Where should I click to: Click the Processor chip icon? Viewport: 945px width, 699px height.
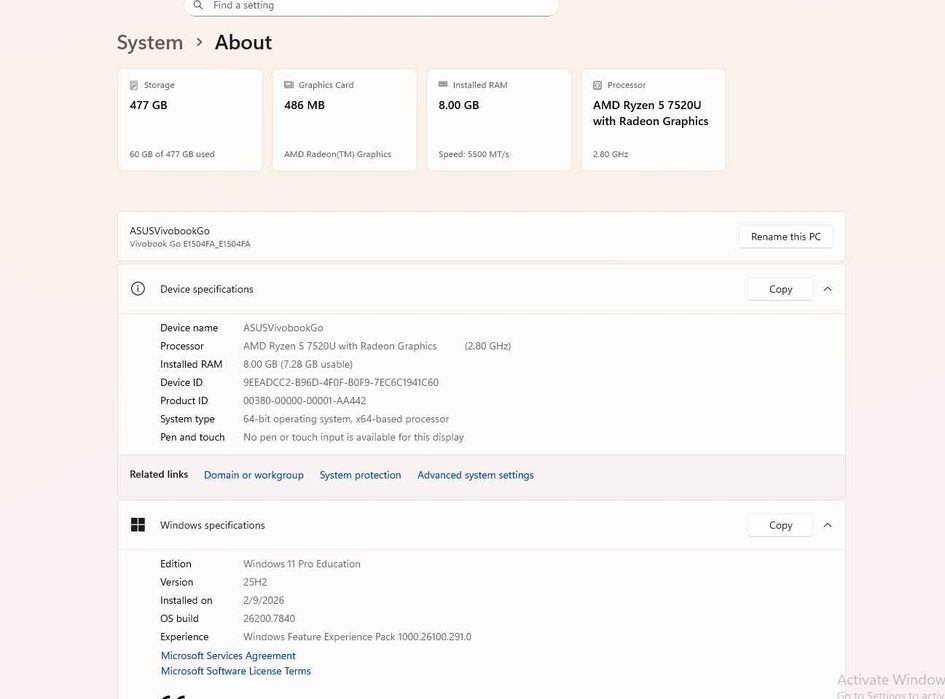[x=598, y=85]
